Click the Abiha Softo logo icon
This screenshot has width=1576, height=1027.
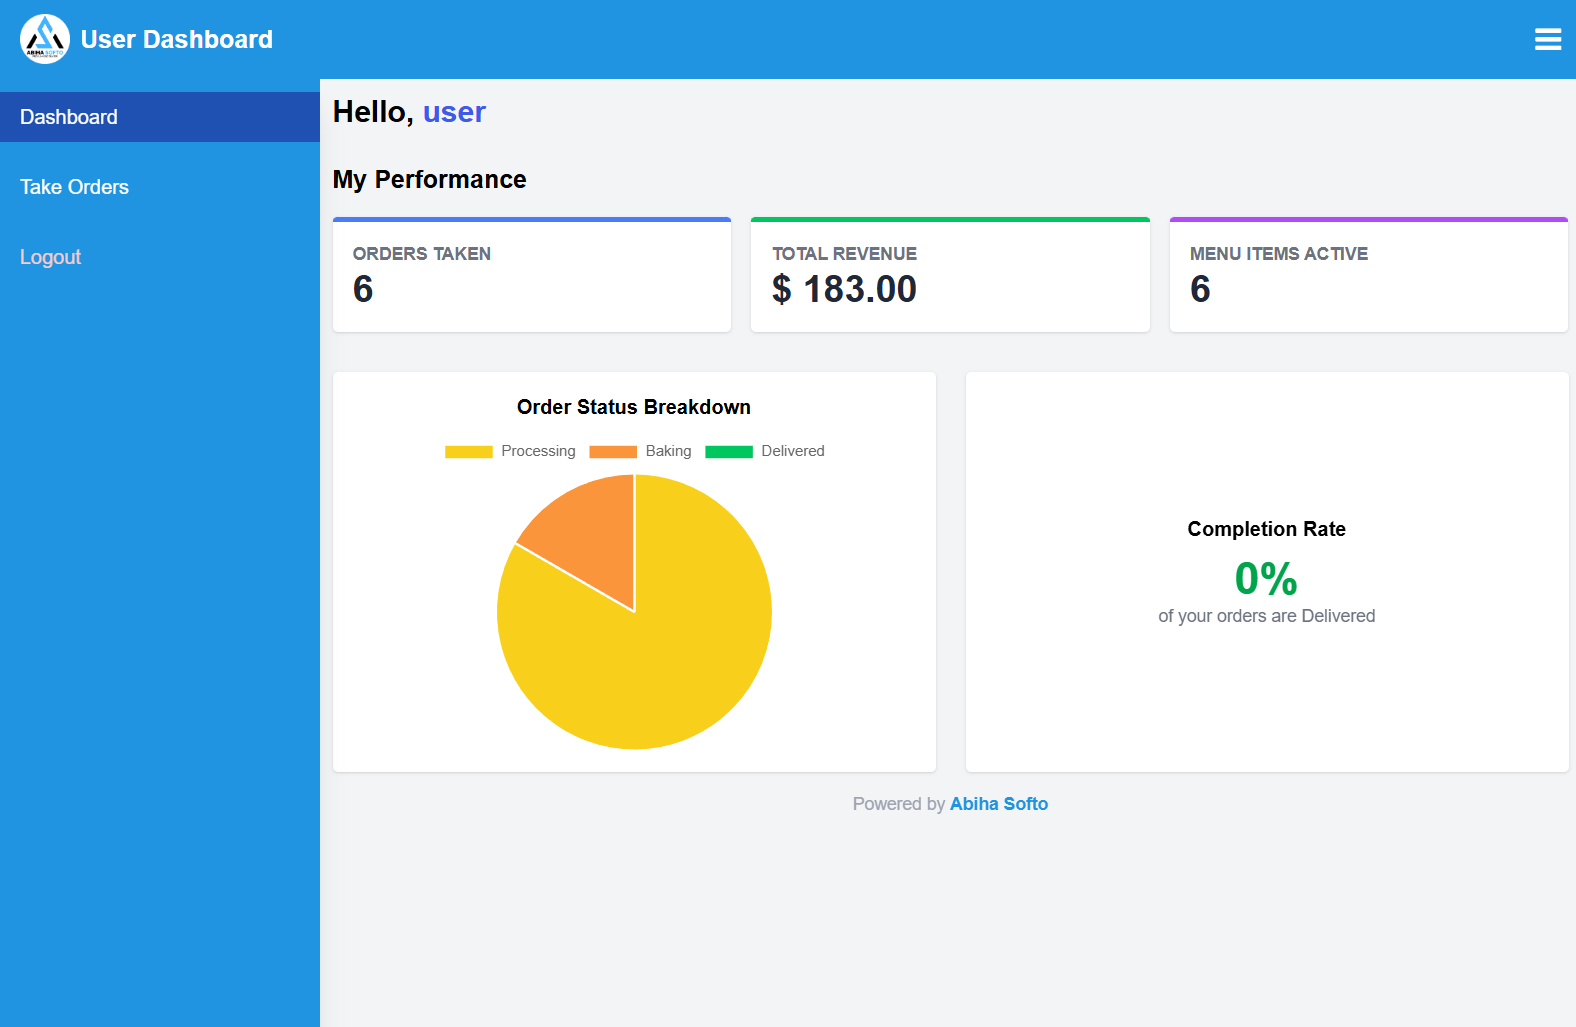[45, 39]
